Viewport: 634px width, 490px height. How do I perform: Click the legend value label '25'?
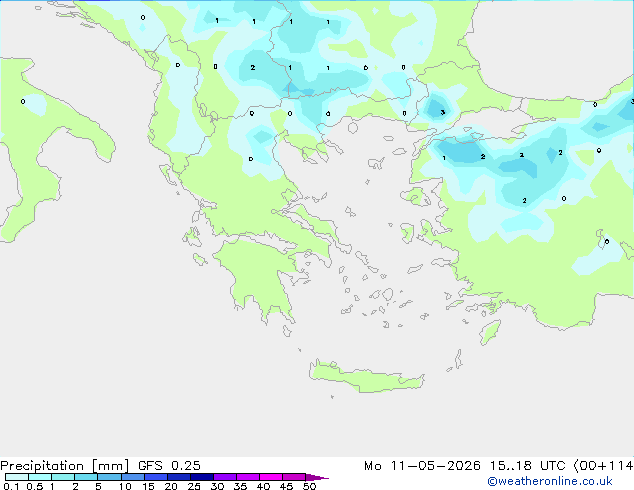click(x=194, y=486)
